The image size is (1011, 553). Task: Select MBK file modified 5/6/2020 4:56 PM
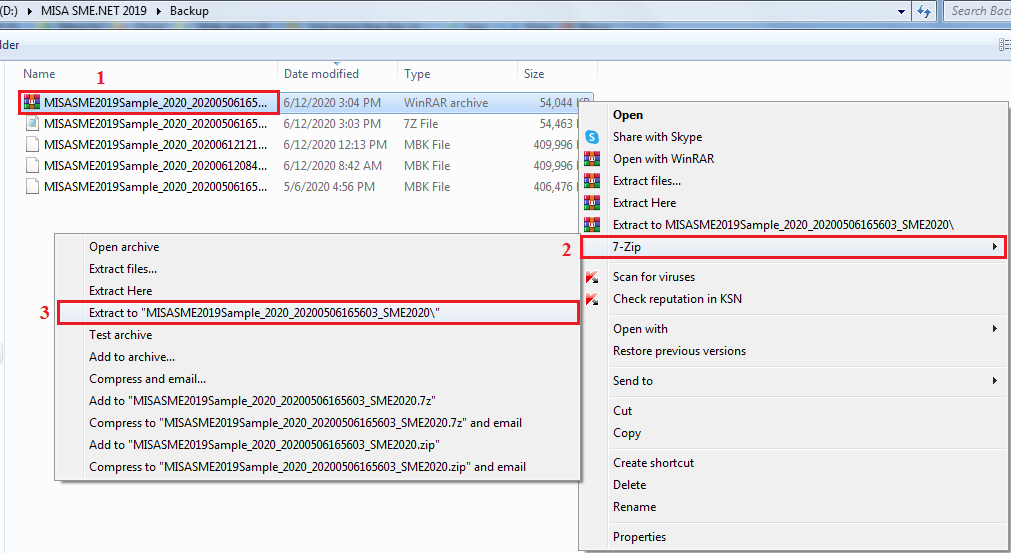(155, 187)
